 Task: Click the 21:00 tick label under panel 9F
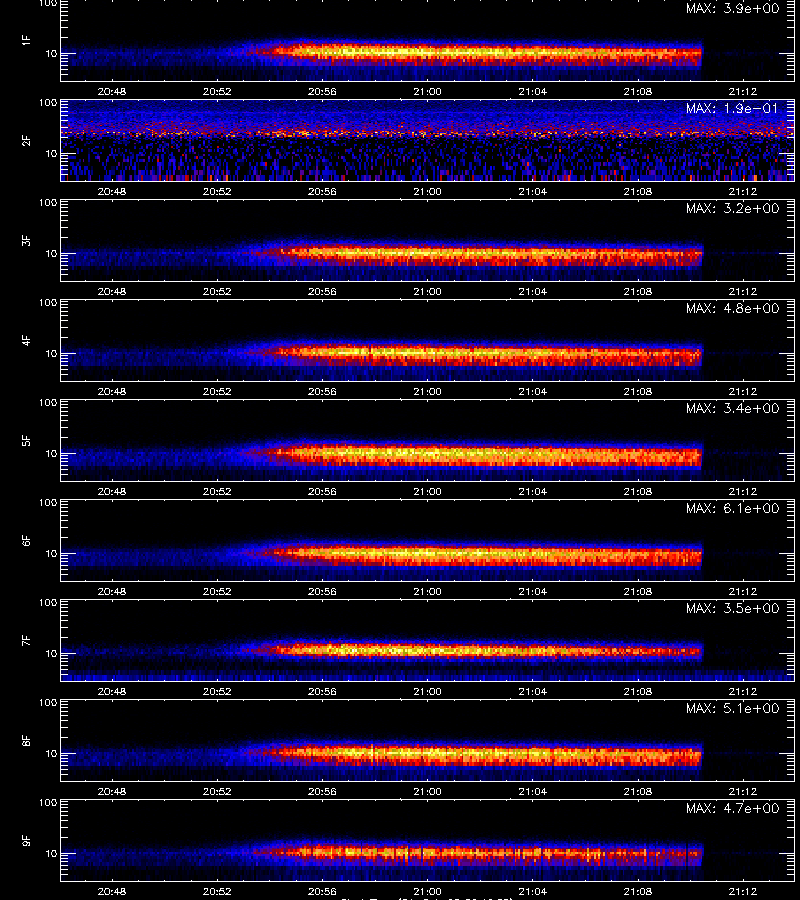point(428,891)
